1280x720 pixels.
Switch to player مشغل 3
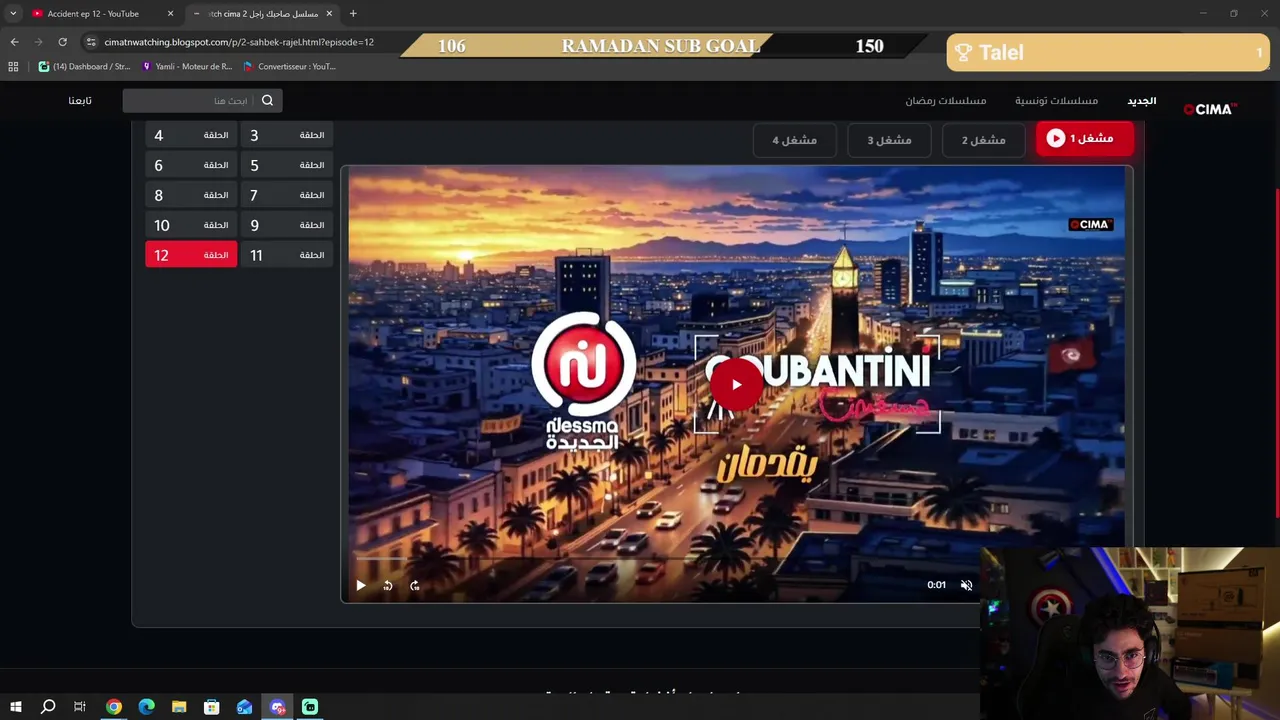(889, 140)
